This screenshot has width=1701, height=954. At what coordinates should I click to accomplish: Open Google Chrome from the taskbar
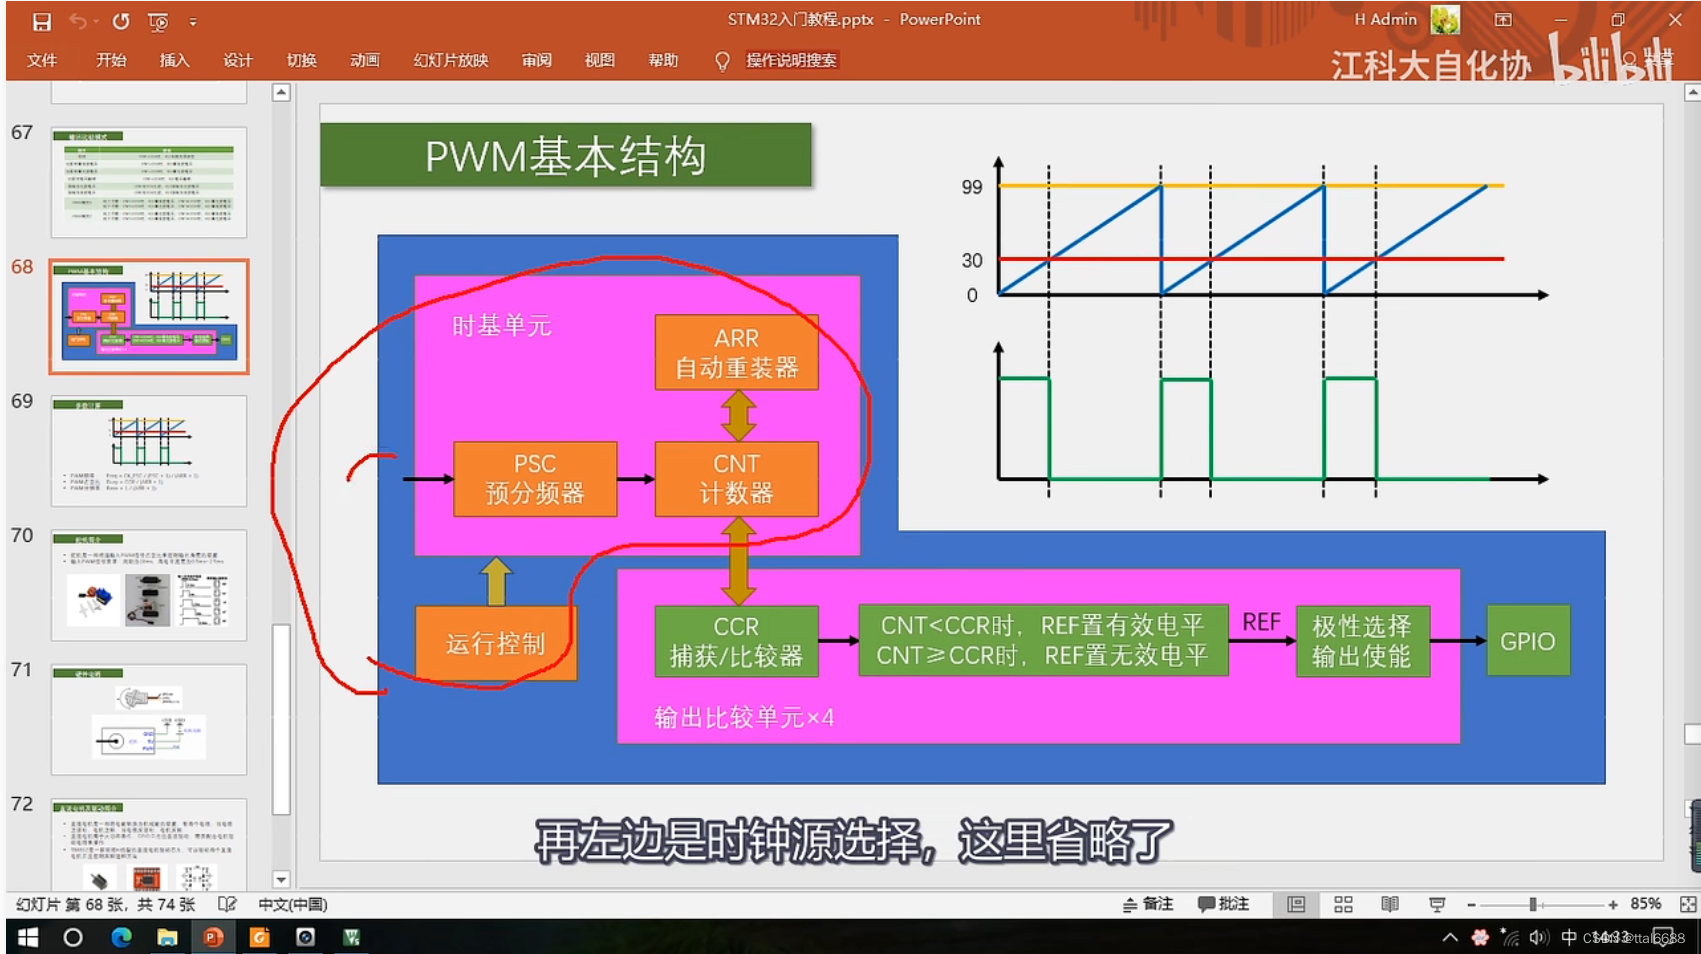tap(258, 937)
